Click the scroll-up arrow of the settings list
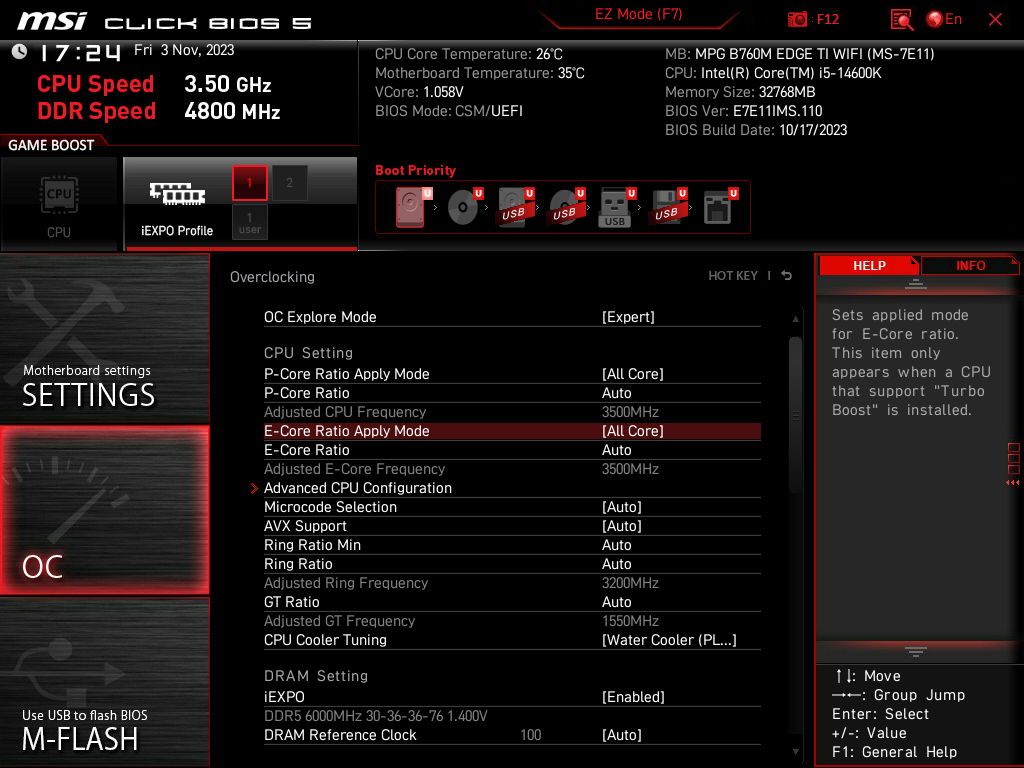The image size is (1024, 768). click(x=795, y=319)
